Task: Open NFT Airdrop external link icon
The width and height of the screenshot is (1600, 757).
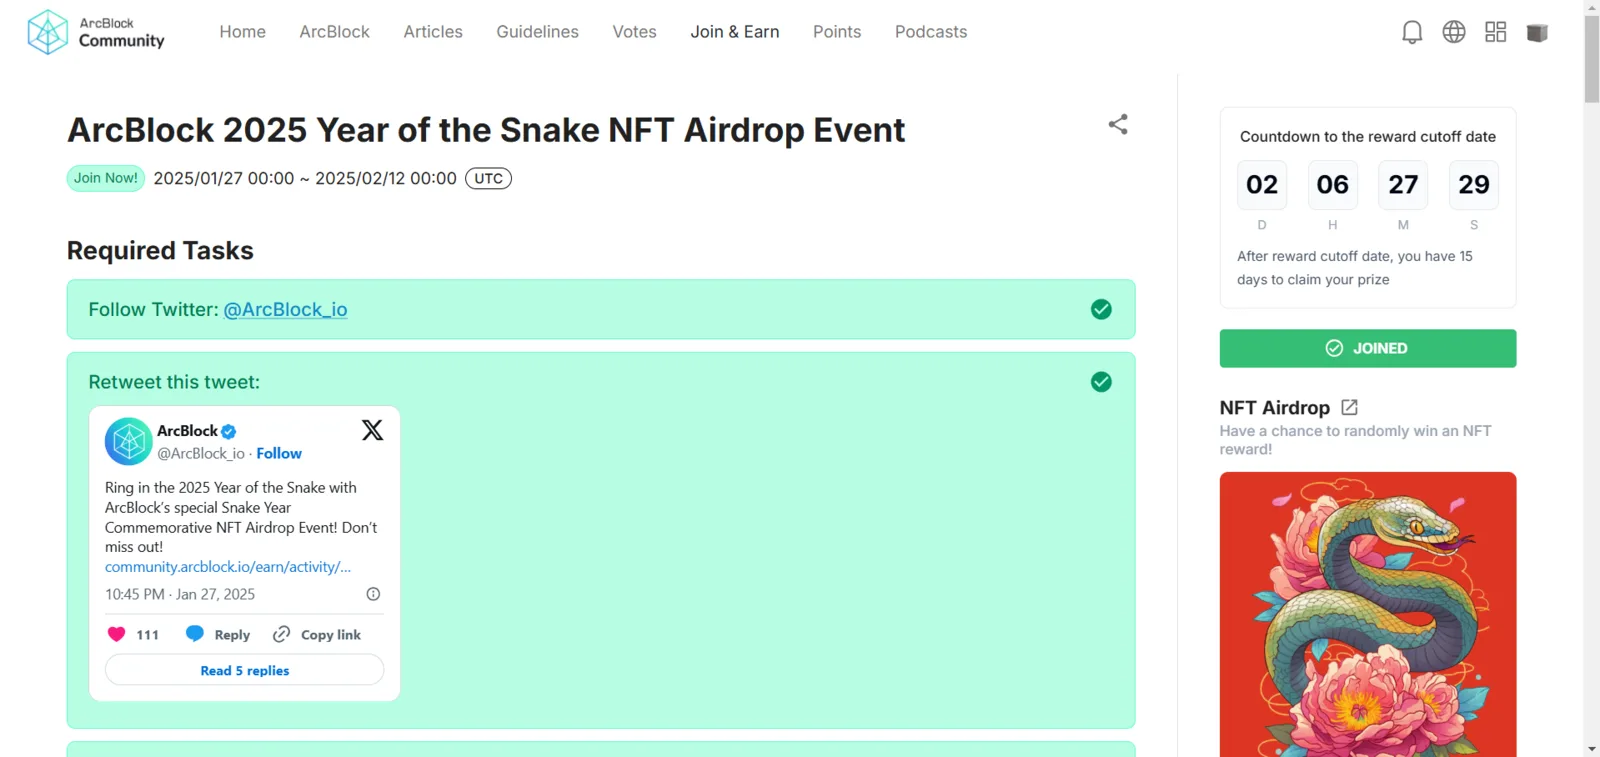Action: (x=1349, y=407)
